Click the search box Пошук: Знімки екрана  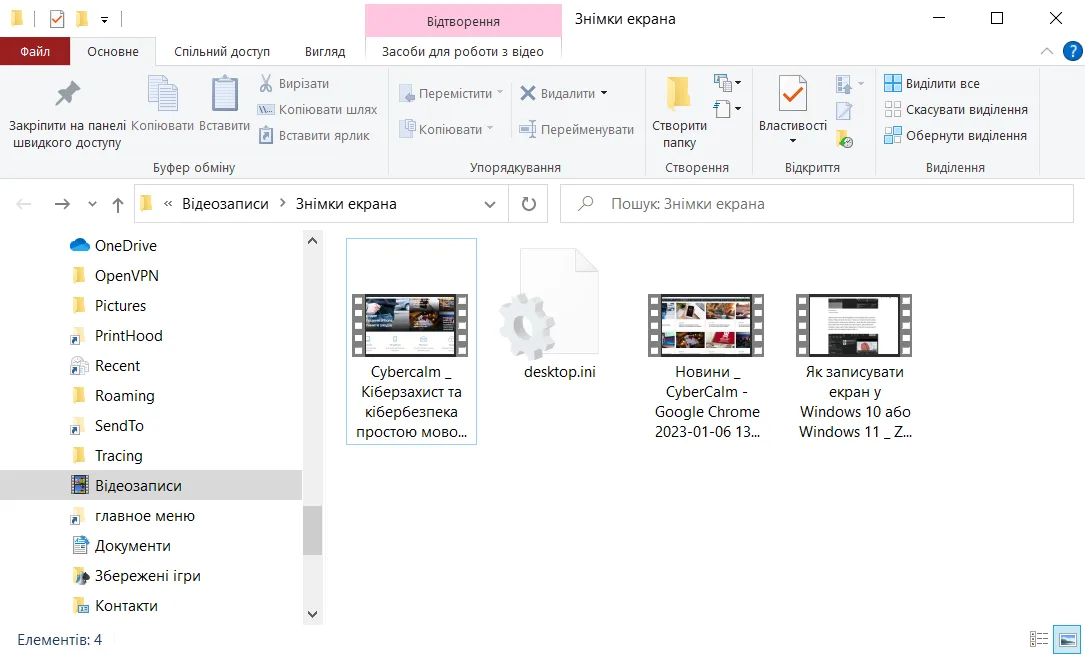[x=817, y=204]
